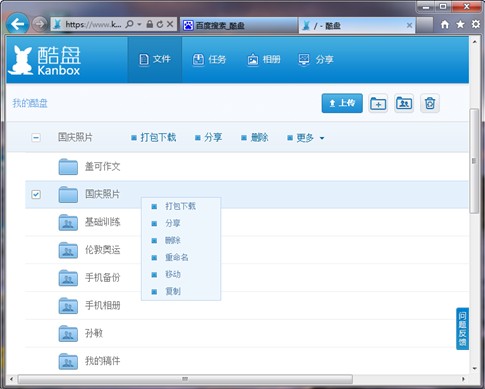The width and height of the screenshot is (485, 389).
Task: Choose 重命名 in the context menu
Action: (181, 257)
